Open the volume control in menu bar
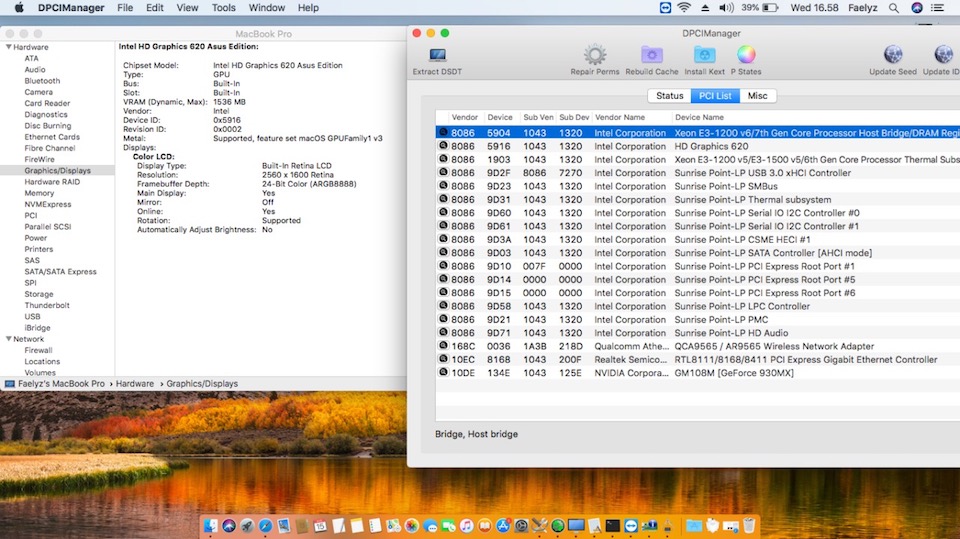This screenshot has height=539, width=960. 726,8
